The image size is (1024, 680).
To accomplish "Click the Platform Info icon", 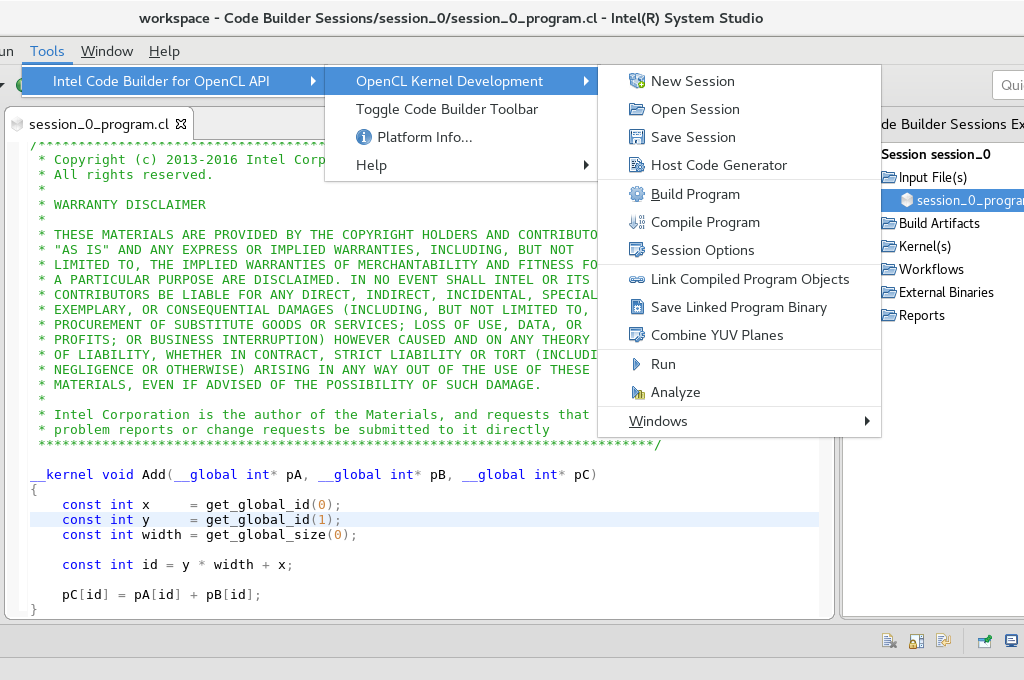I will pos(364,137).
